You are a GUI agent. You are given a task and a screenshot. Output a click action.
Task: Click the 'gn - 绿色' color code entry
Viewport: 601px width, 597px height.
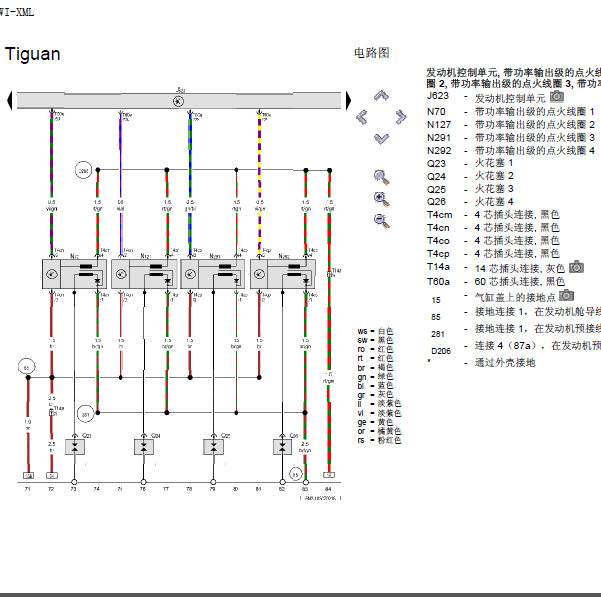click(375, 376)
